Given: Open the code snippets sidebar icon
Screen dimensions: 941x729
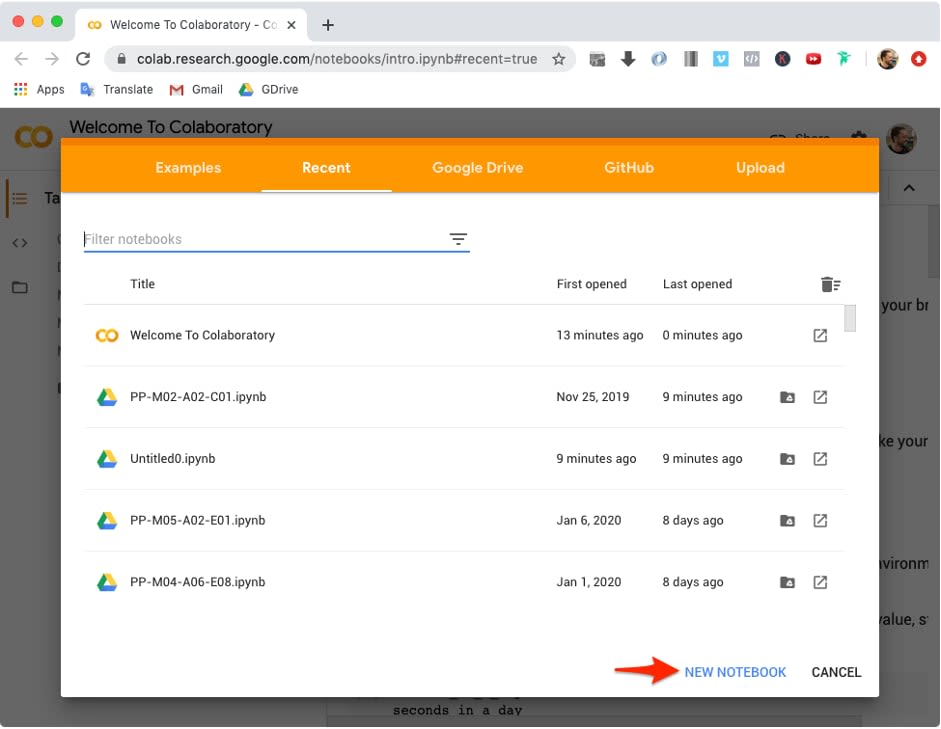Looking at the screenshot, I should coord(20,243).
